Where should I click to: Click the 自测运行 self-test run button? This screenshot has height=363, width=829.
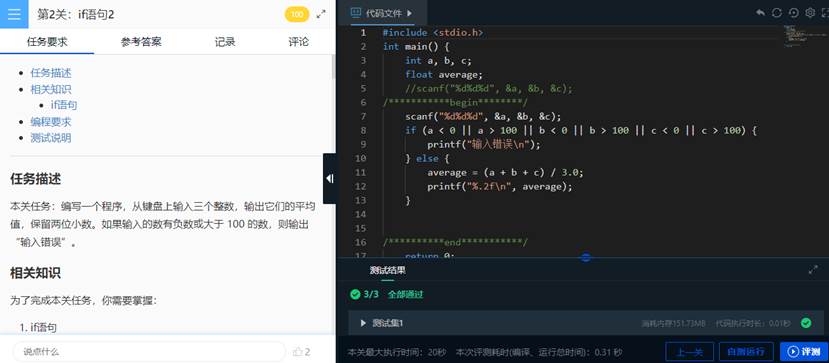coord(745,351)
